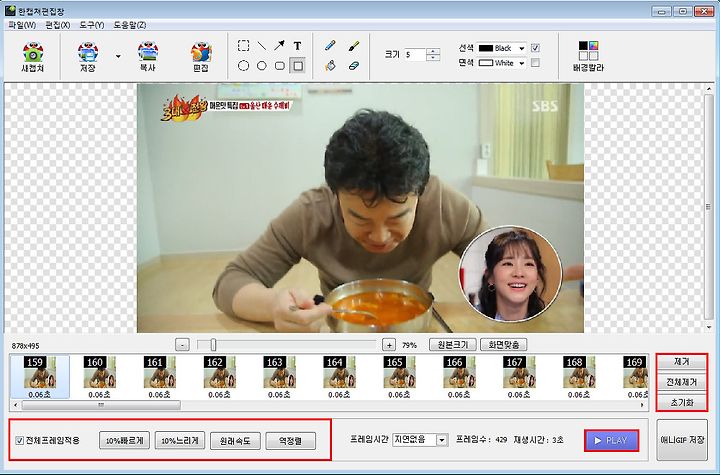Select the arrow drawing tool
This screenshot has height=475, width=720.
click(x=279, y=45)
